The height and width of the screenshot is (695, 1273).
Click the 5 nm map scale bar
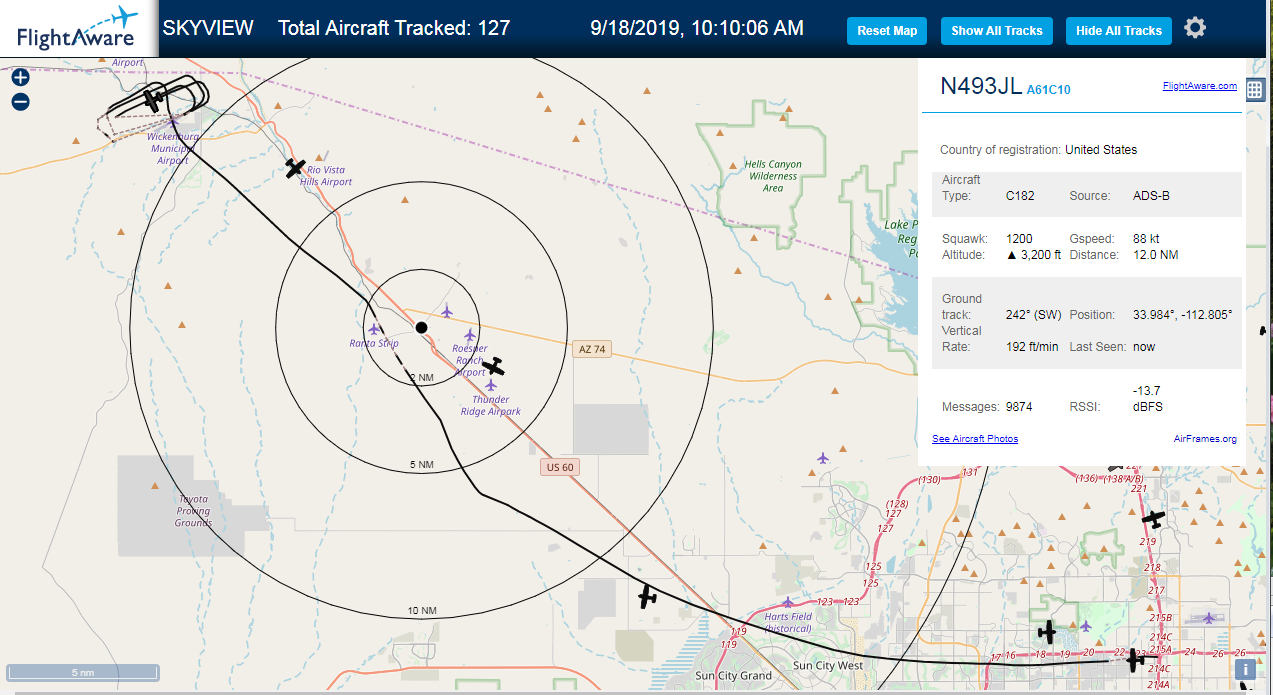click(83, 673)
